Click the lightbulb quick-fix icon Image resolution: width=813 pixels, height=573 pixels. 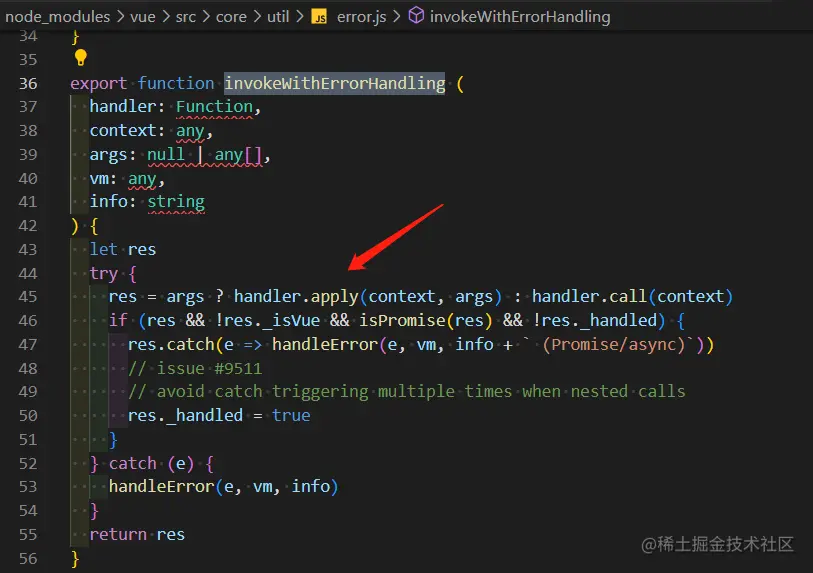coord(80,58)
